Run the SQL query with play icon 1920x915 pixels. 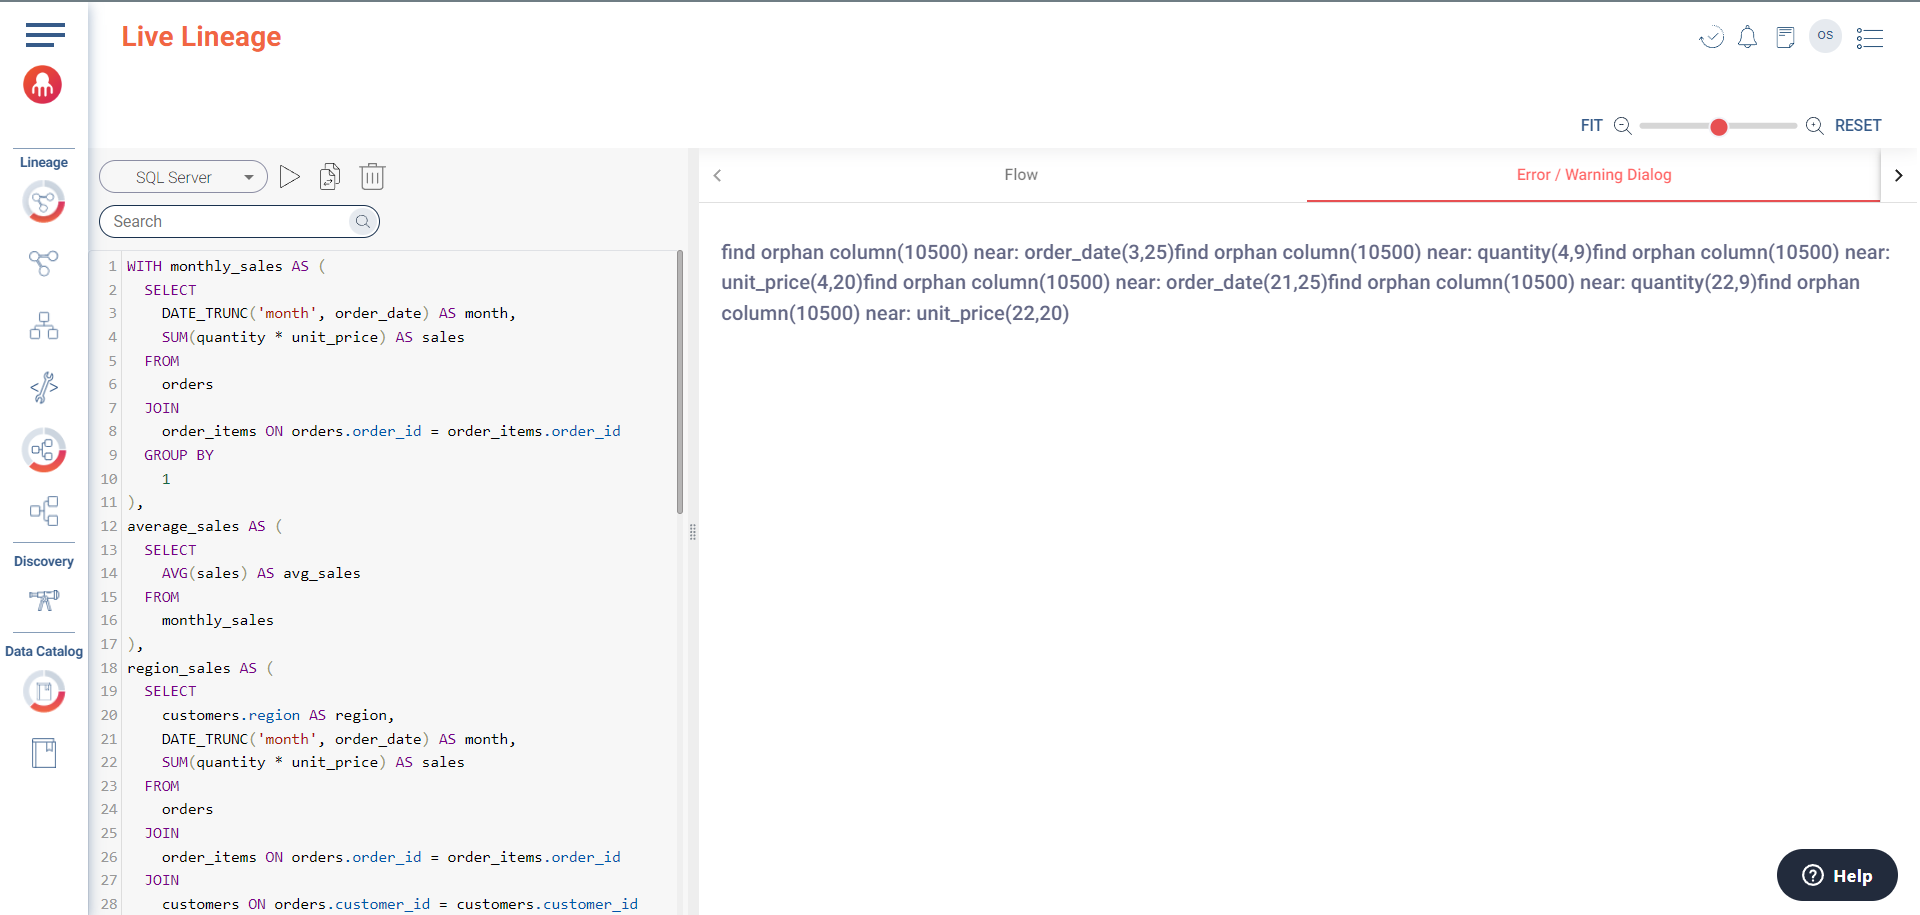289,177
